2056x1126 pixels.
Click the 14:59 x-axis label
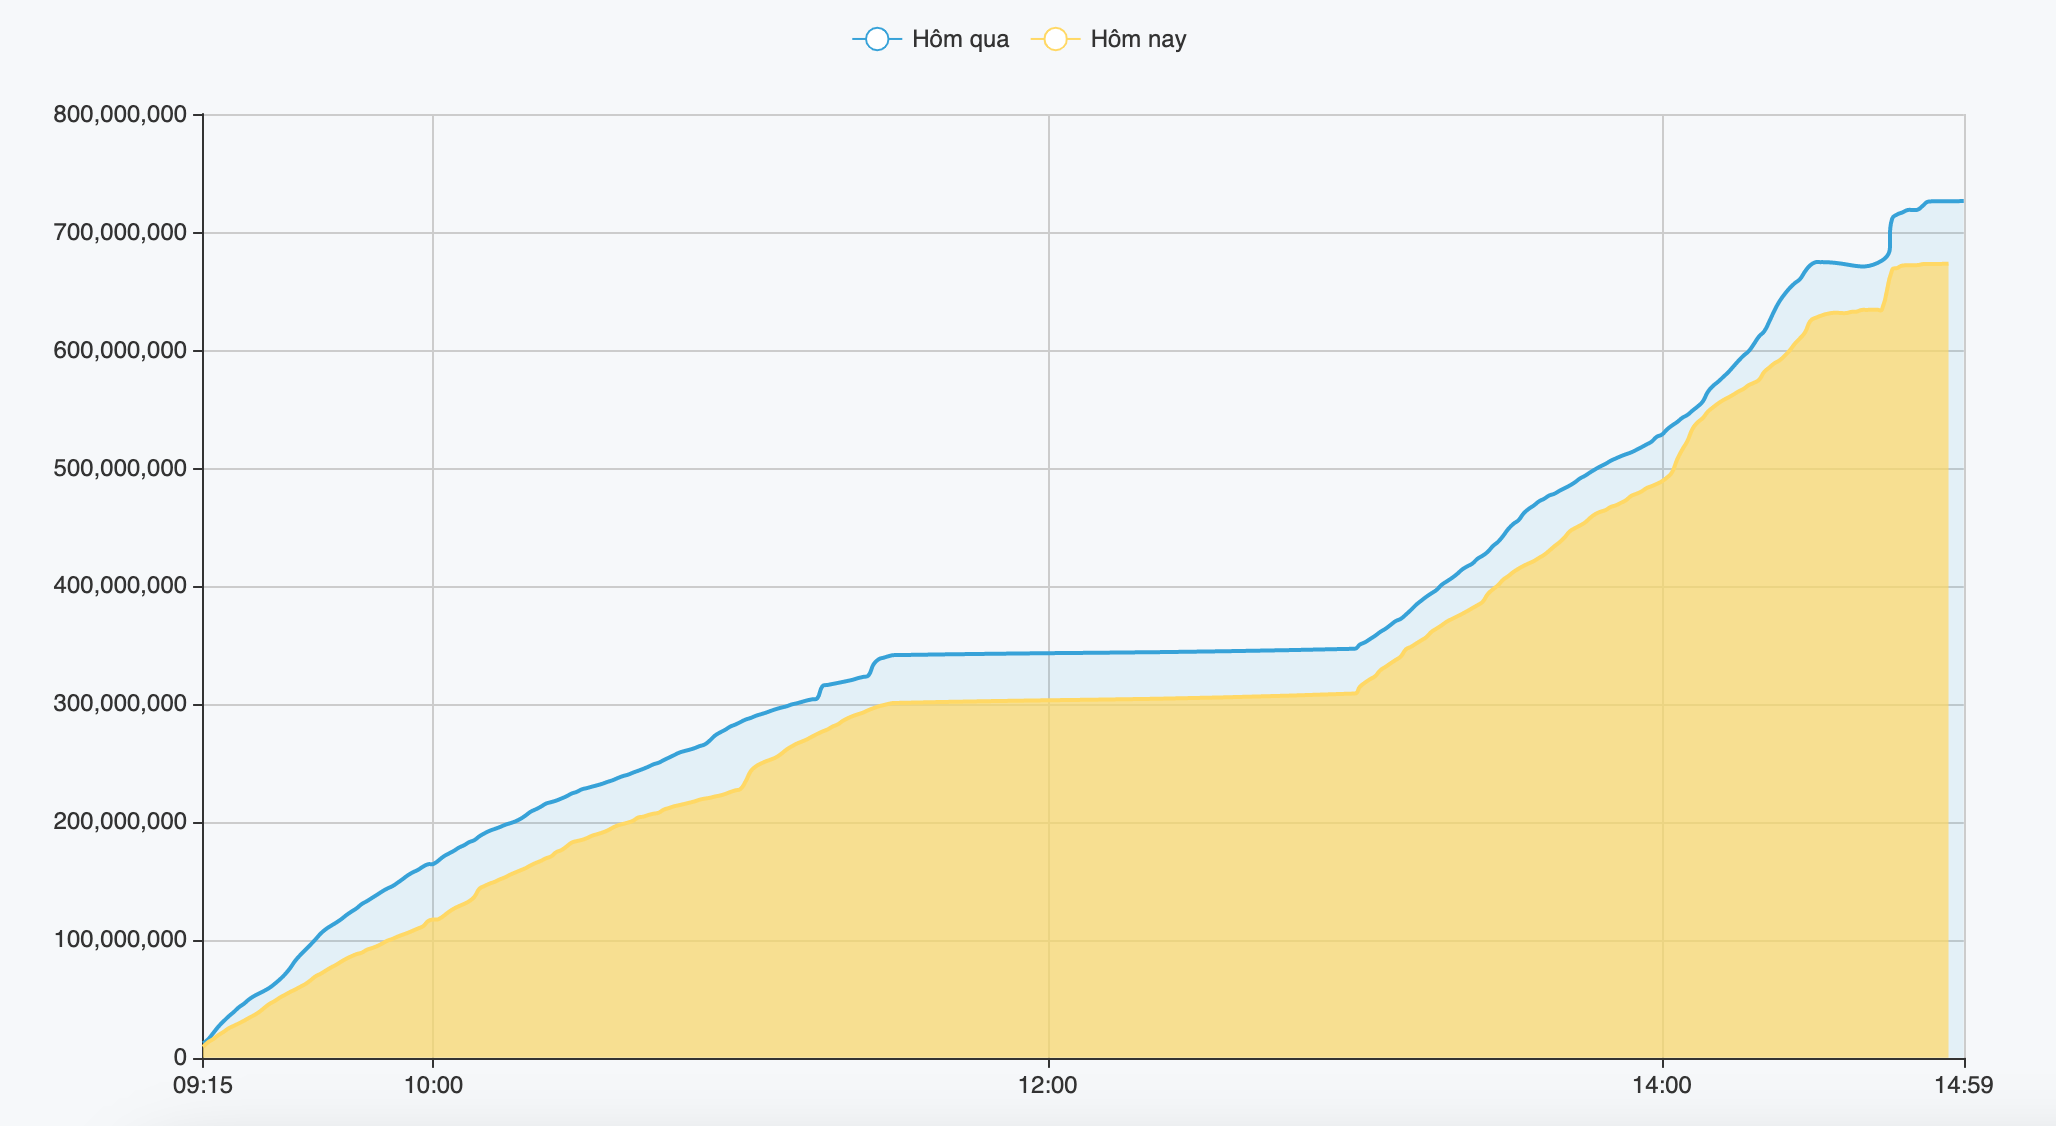click(1964, 1086)
